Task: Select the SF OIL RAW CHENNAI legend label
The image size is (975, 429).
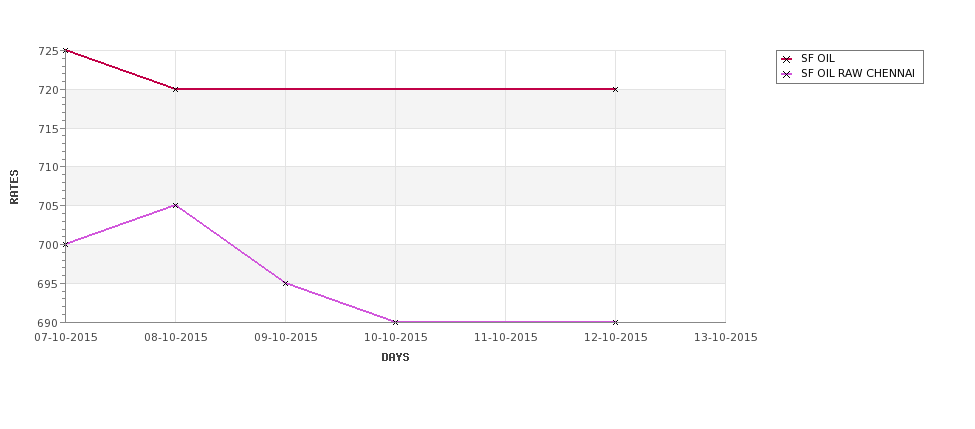Action: tap(857, 73)
